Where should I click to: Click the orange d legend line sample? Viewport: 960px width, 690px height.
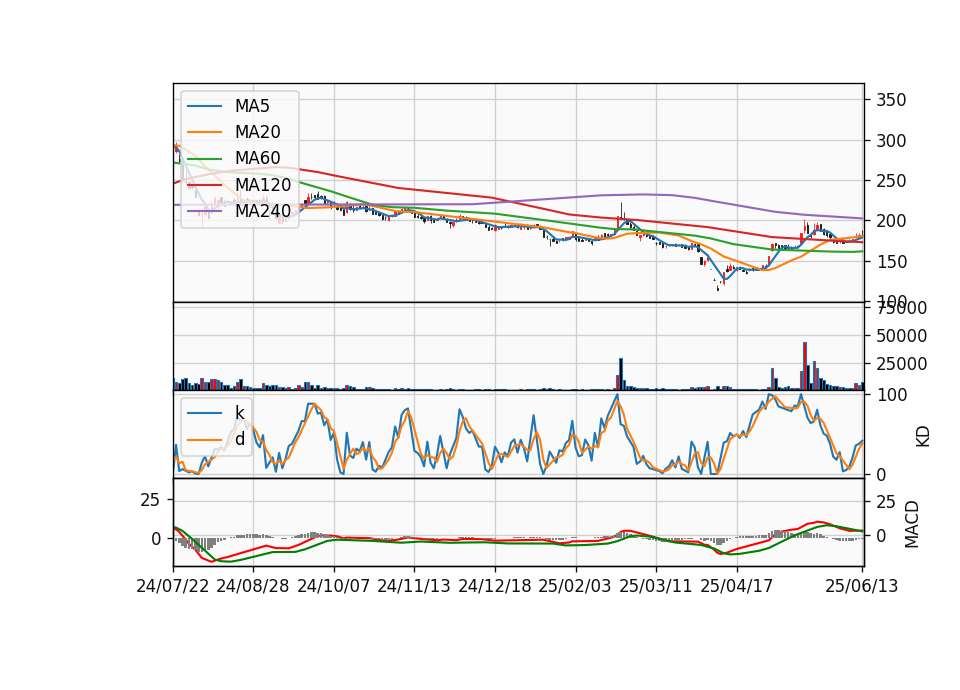click(204, 439)
